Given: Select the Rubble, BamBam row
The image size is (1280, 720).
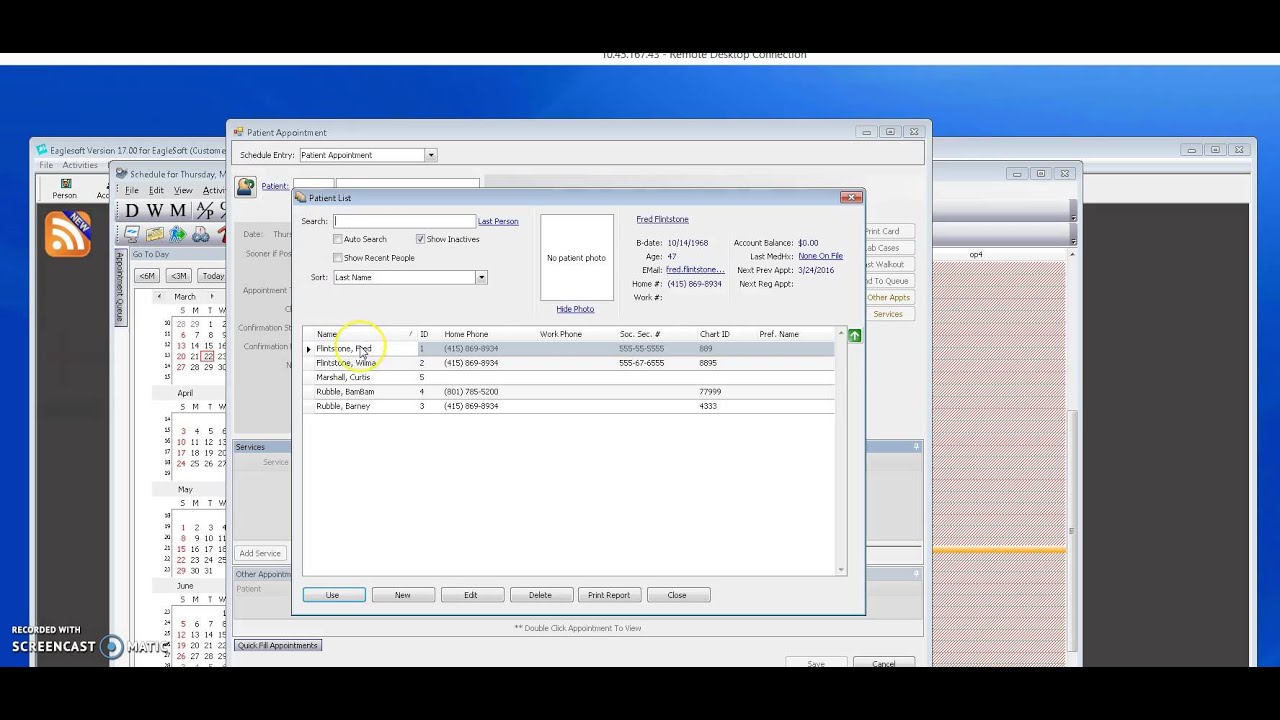Looking at the screenshot, I should coord(568,392).
